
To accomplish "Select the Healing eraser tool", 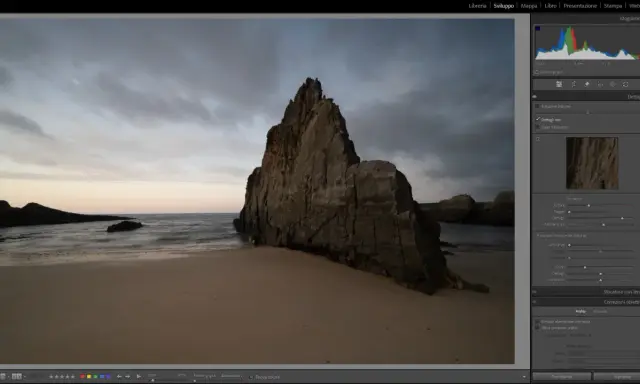I will [x=587, y=84].
